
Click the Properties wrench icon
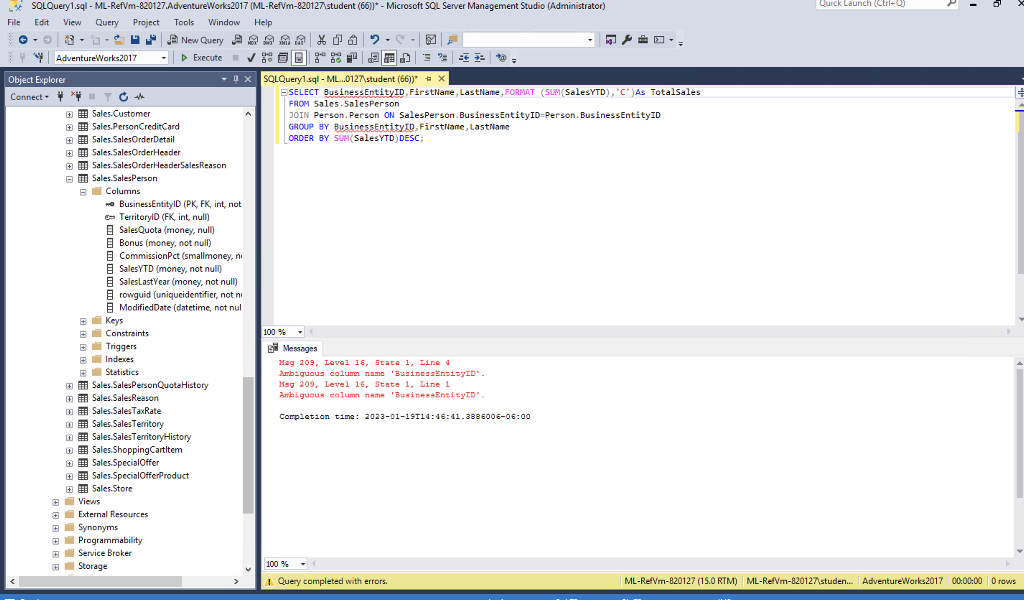tap(627, 40)
